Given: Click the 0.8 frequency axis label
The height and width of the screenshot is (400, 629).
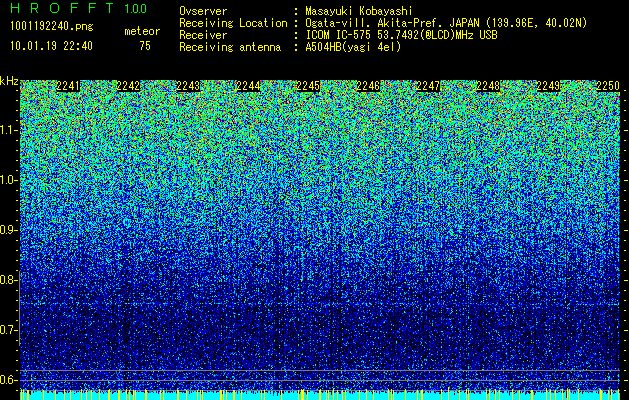Looking at the screenshot, I should (8, 280).
